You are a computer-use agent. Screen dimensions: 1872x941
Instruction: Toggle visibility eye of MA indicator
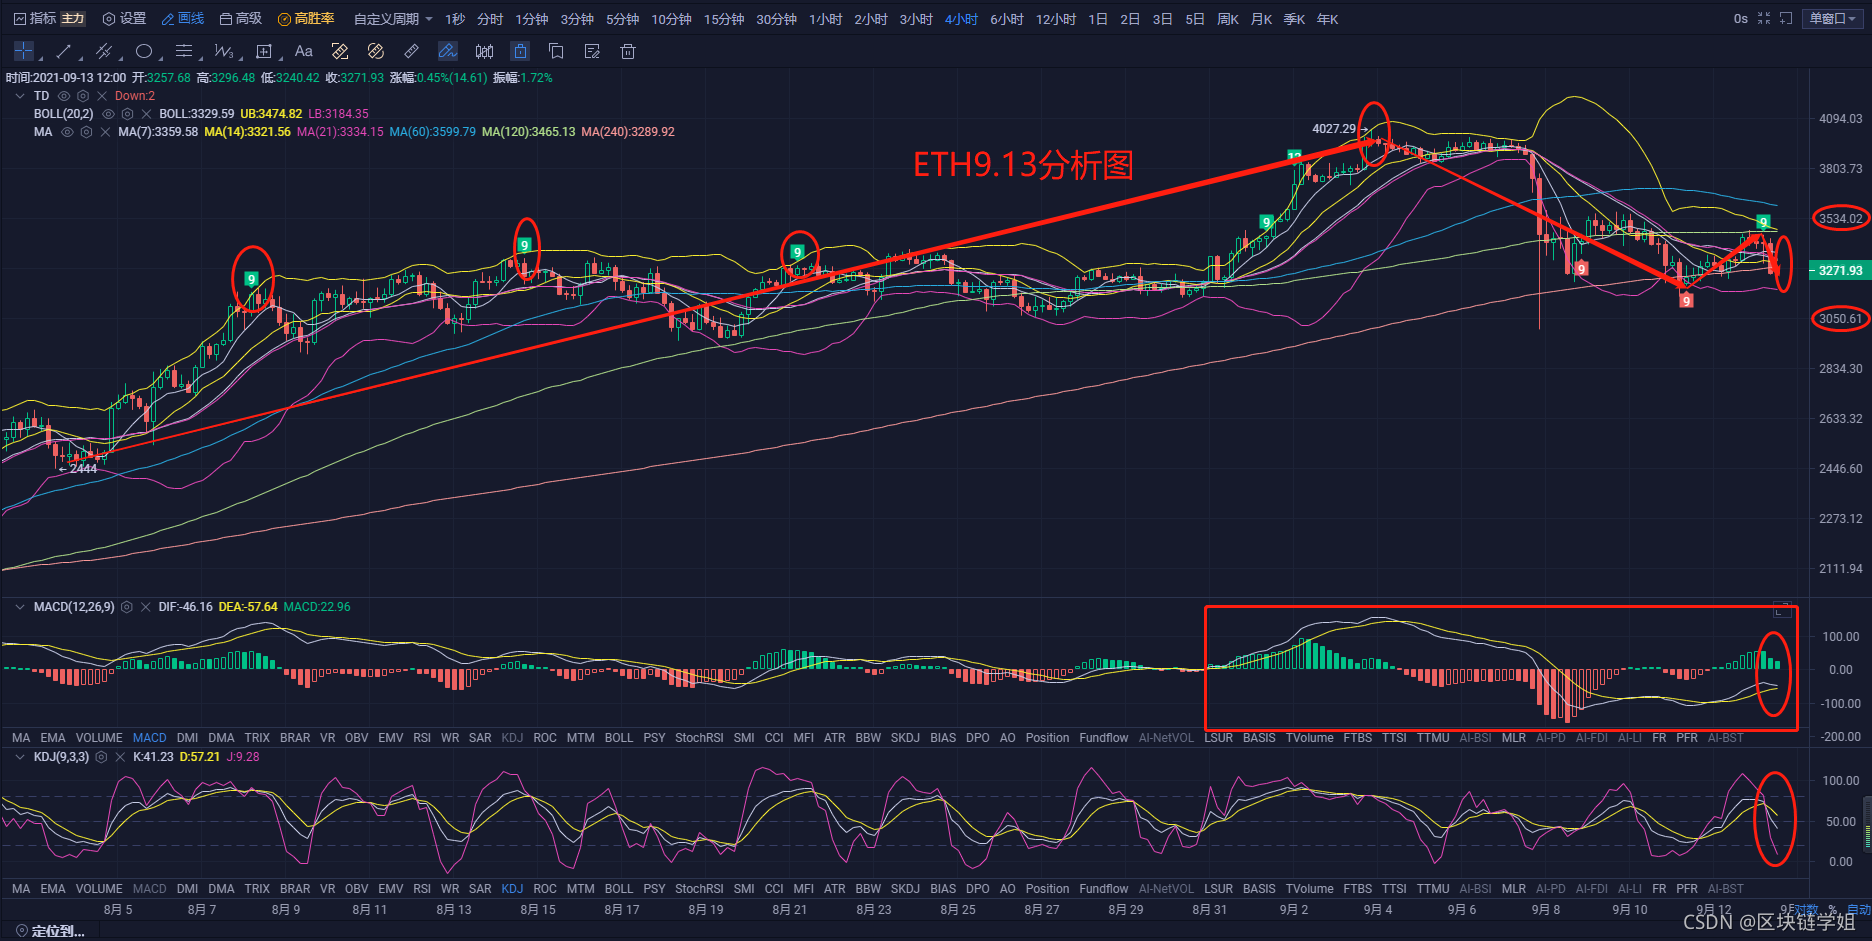68,132
